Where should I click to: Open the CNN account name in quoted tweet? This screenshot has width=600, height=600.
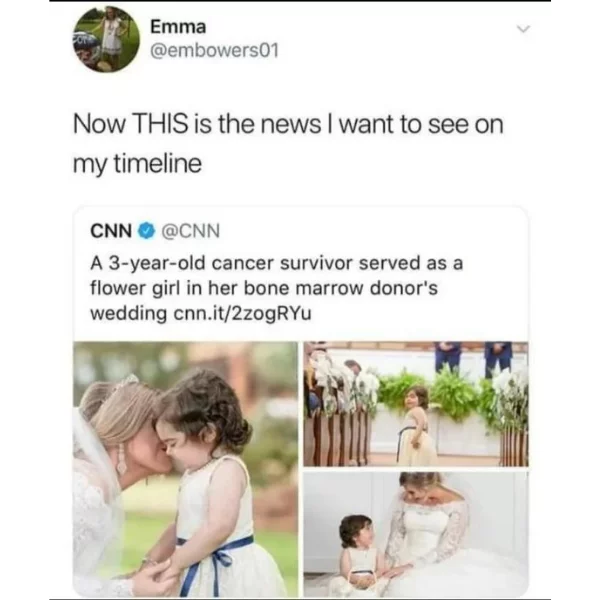[111, 231]
